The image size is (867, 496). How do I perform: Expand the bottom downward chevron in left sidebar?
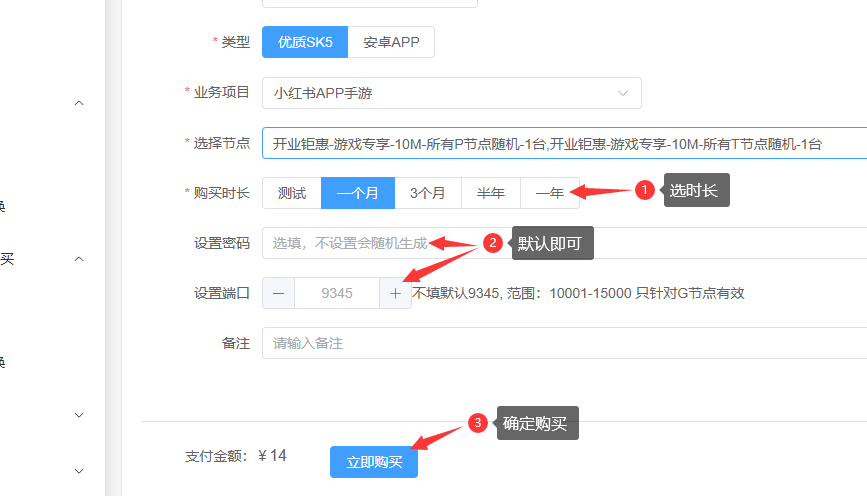click(x=80, y=470)
